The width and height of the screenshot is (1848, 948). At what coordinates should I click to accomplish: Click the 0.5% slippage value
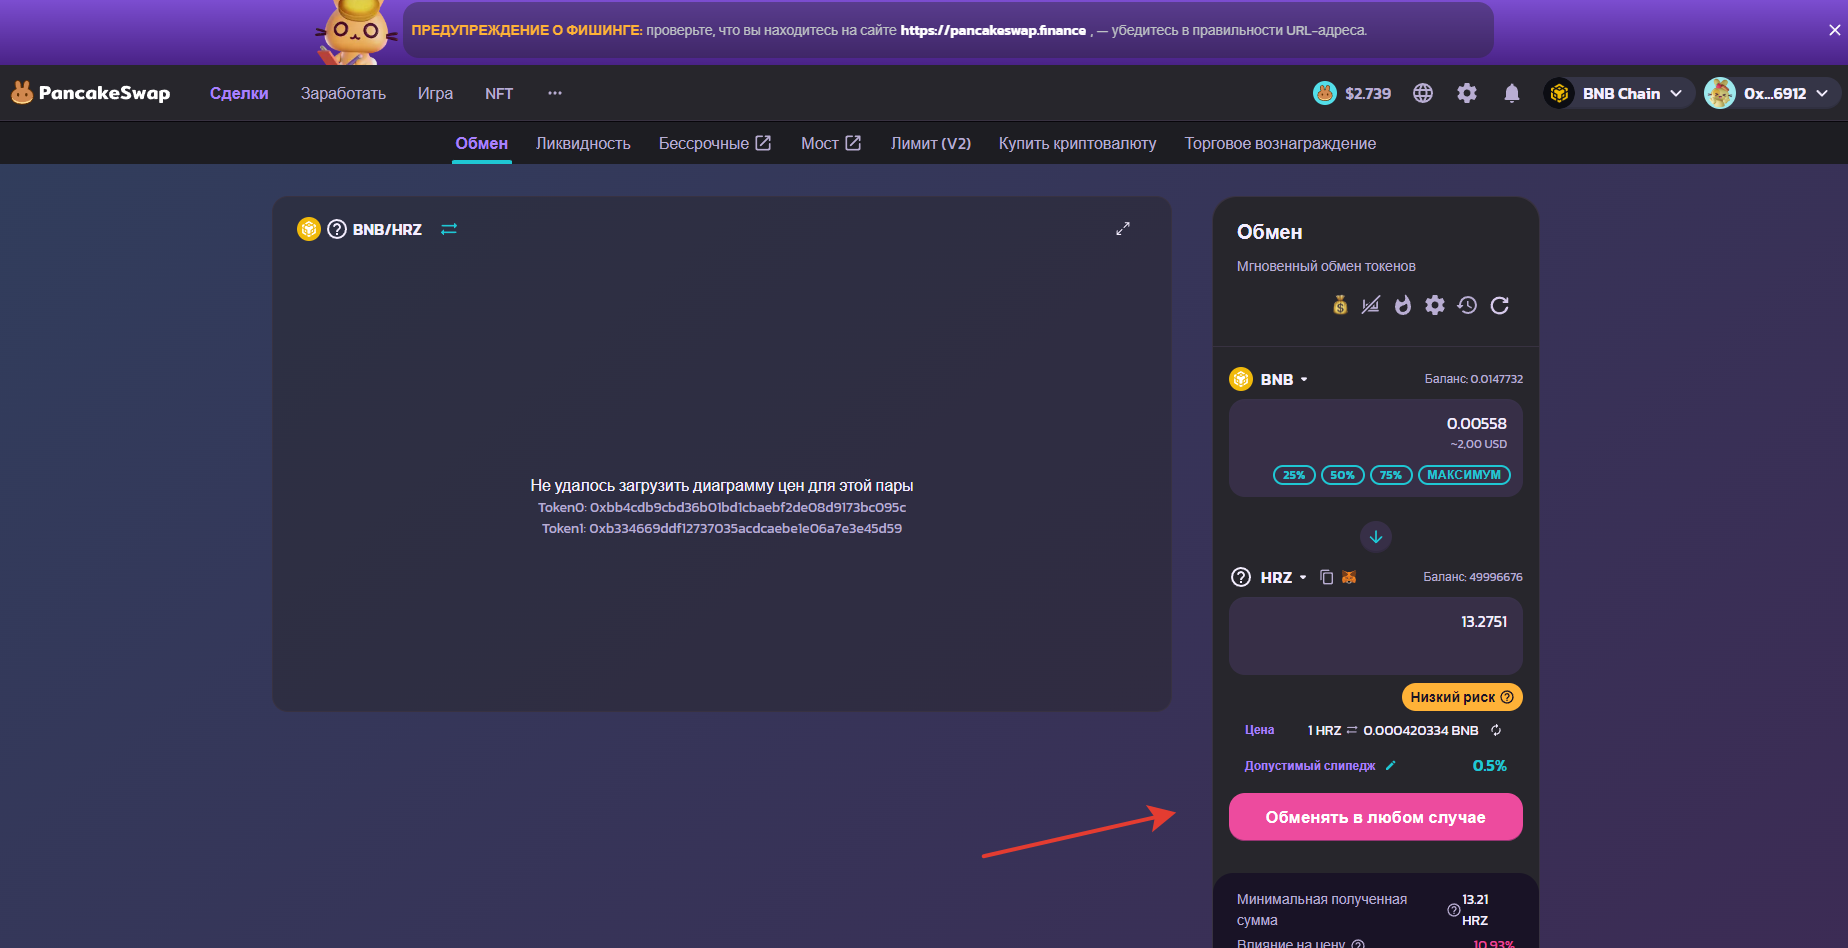click(x=1490, y=765)
